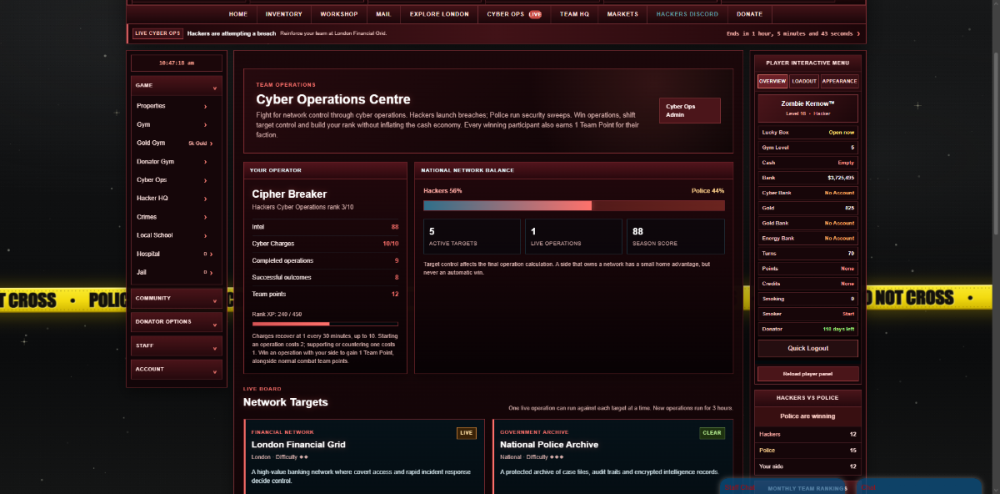Viewport: 1000px width, 494px height.
Task: Click the chevron beside Crimes
Action: click(205, 217)
